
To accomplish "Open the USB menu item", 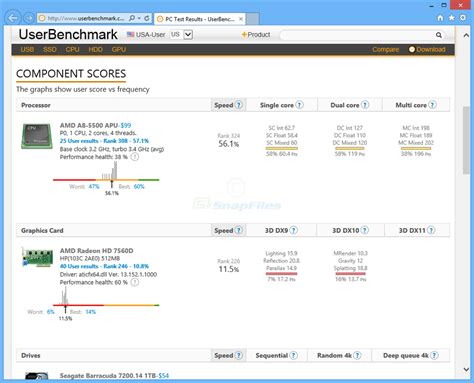I will pyautogui.click(x=27, y=49).
